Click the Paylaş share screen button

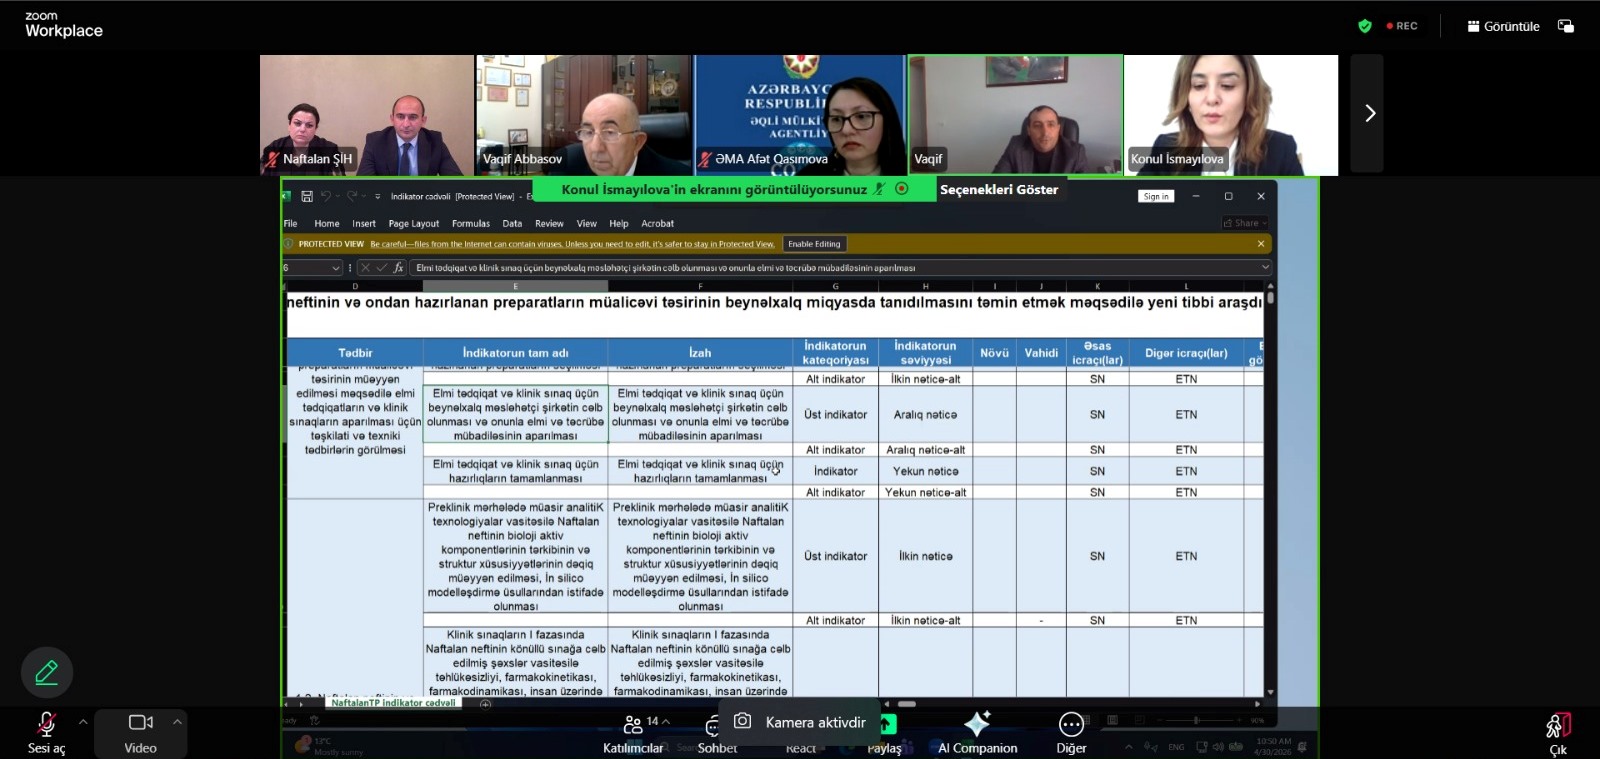tap(884, 733)
